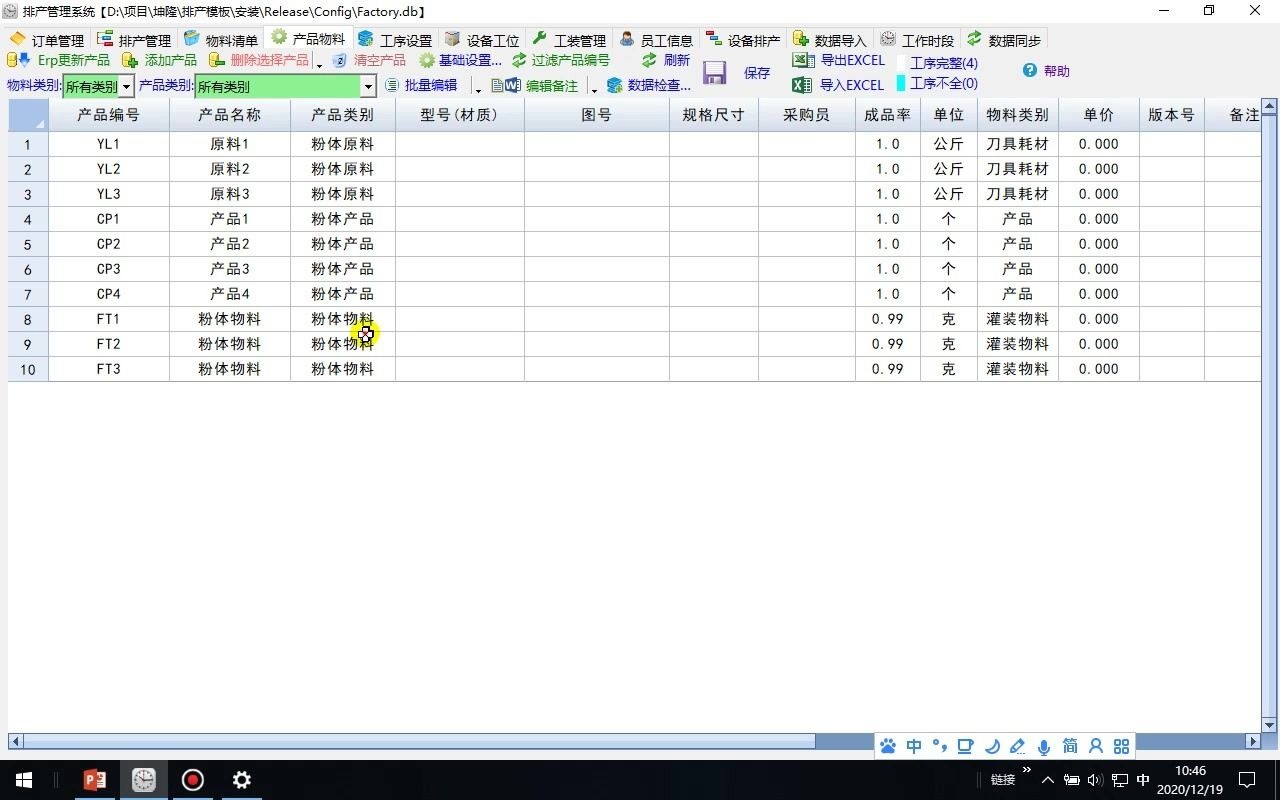Open 帮助 help button

[x=1046, y=71]
